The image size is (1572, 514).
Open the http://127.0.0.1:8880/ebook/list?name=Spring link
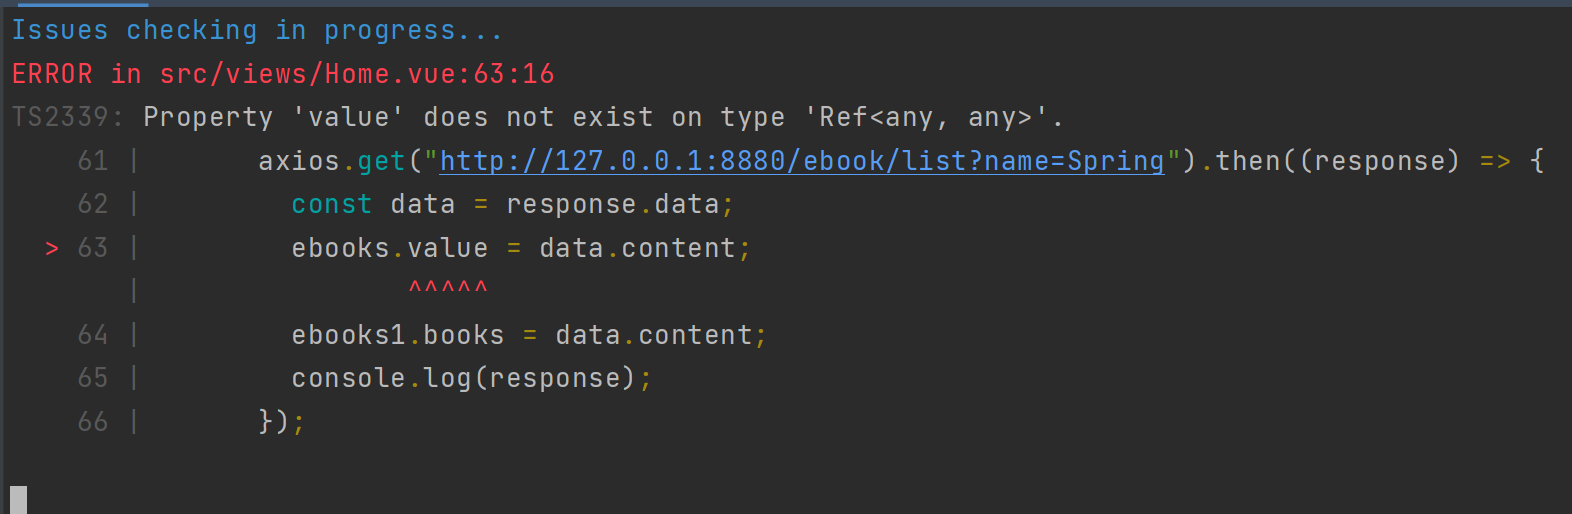[802, 161]
